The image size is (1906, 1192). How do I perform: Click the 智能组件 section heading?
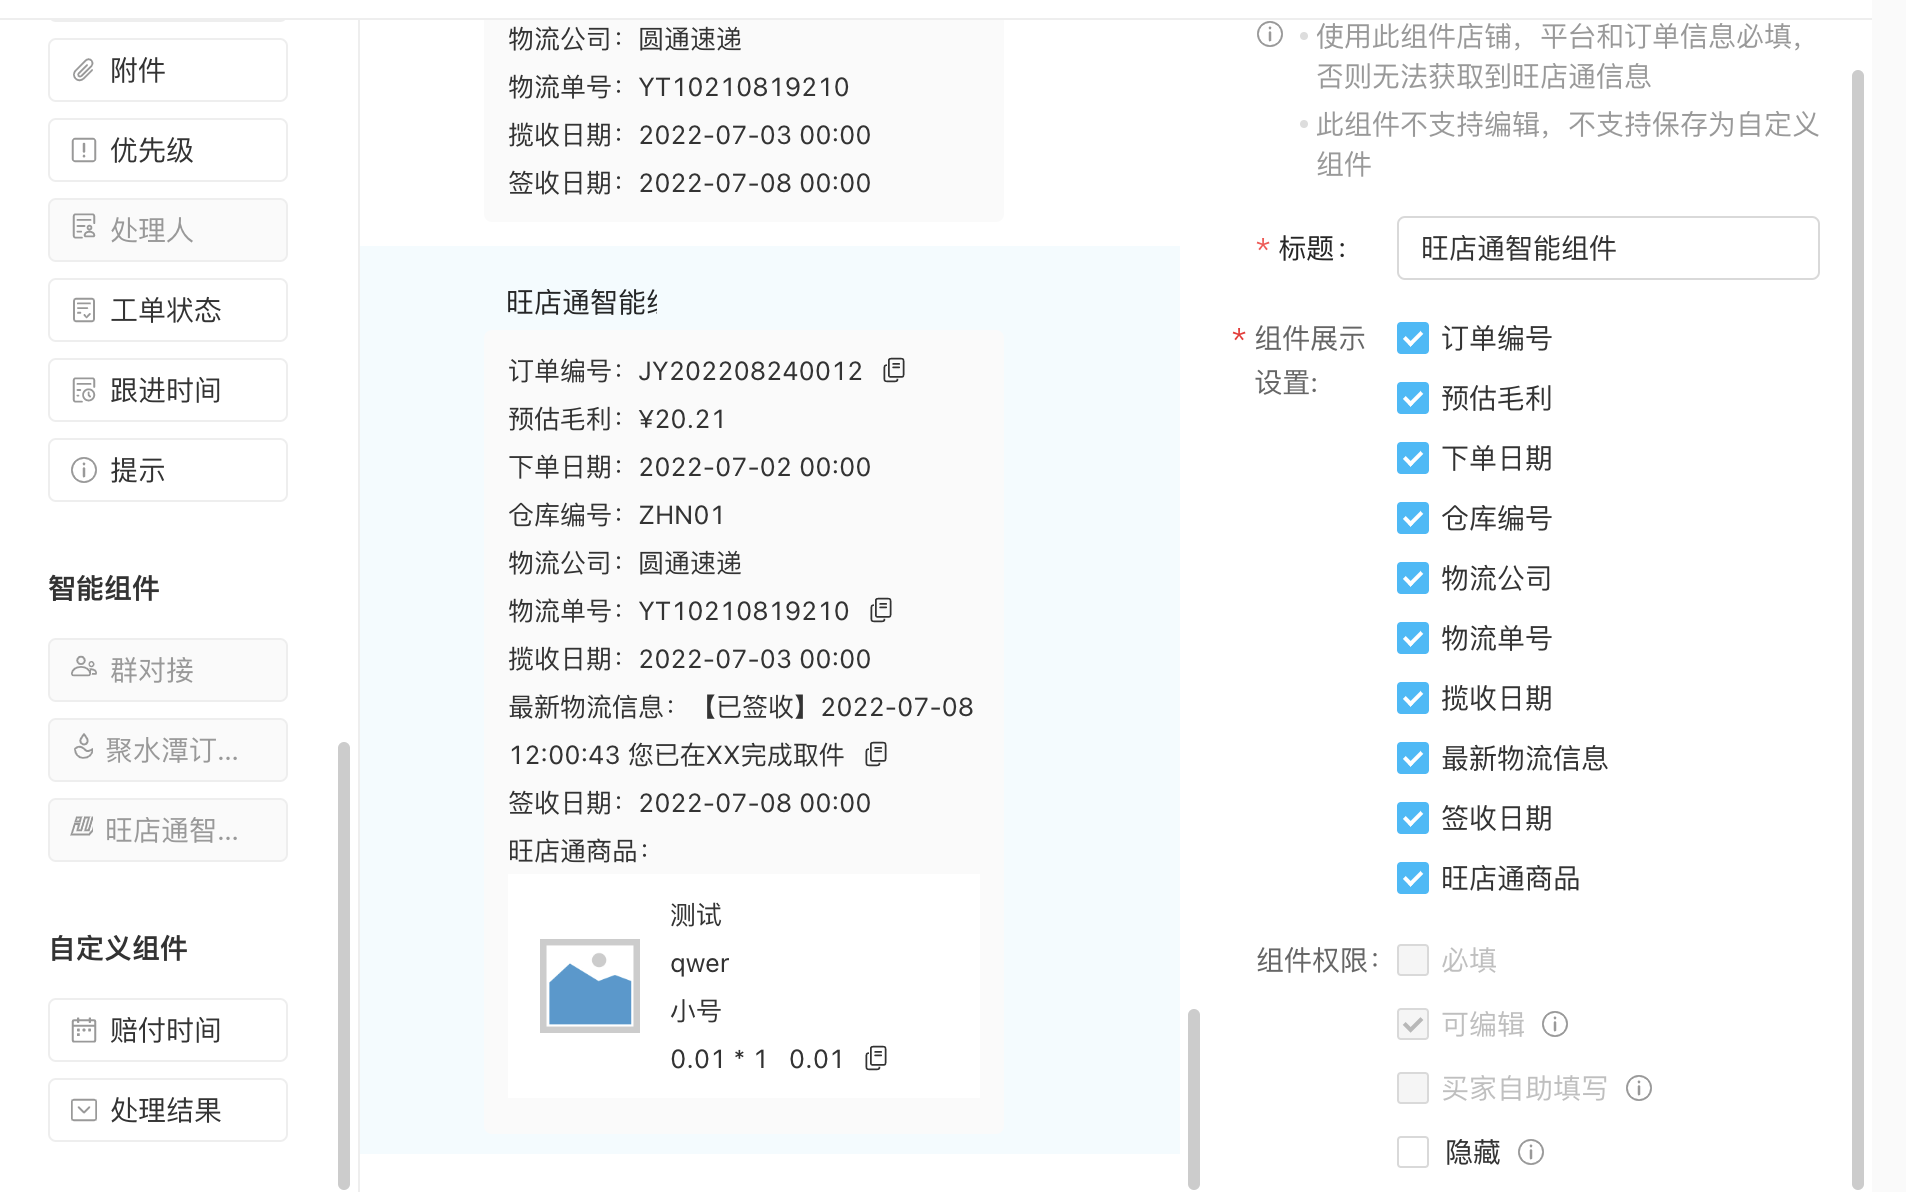pos(104,588)
